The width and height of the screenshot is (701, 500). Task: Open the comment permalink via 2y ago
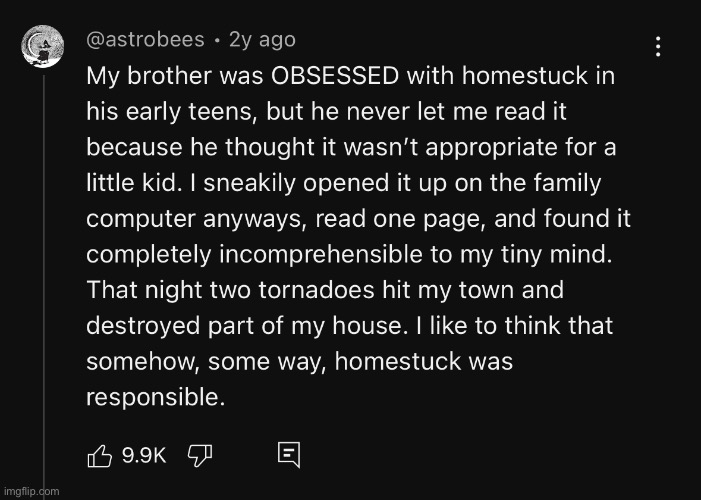[262, 40]
